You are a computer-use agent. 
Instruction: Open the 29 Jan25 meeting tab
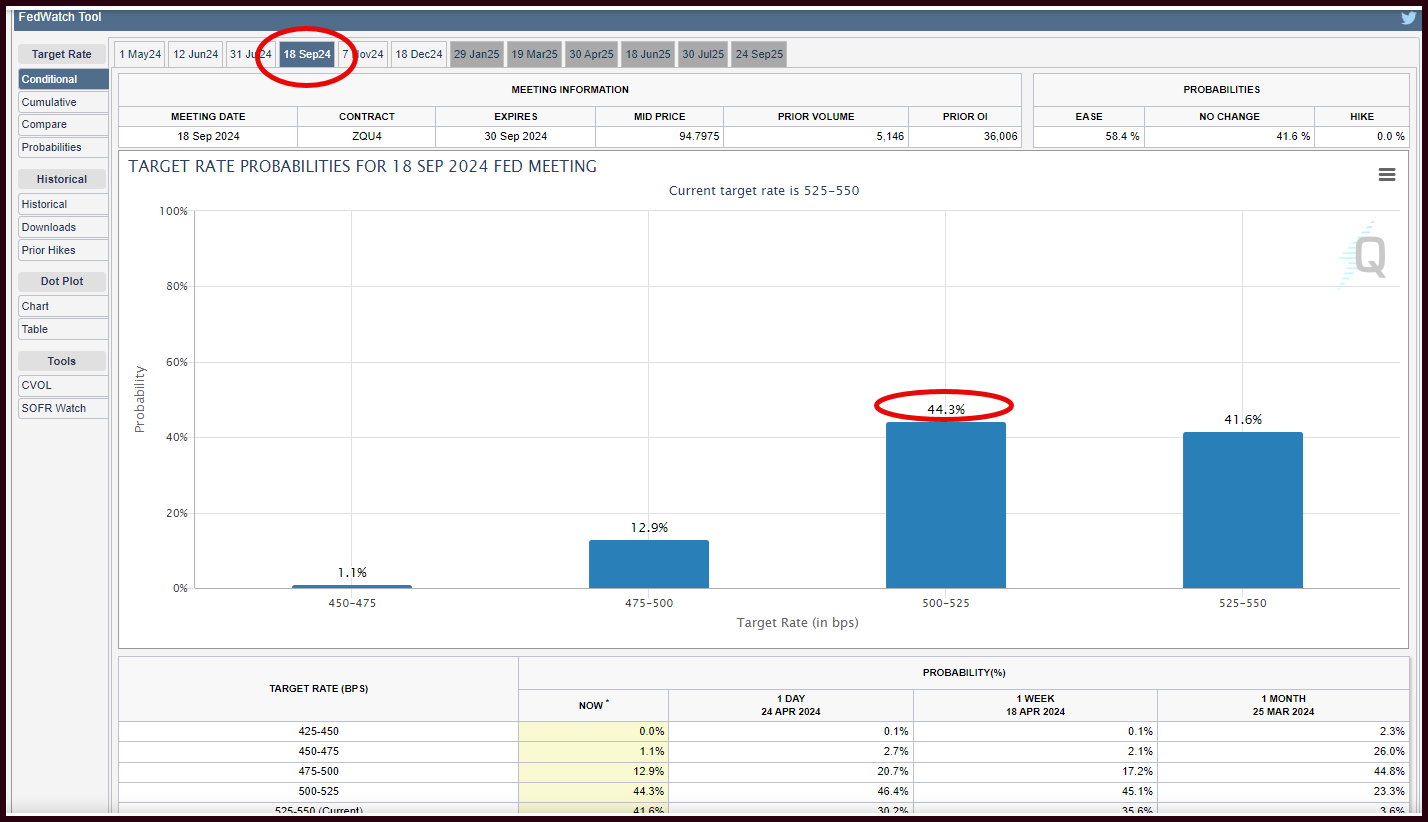(477, 55)
